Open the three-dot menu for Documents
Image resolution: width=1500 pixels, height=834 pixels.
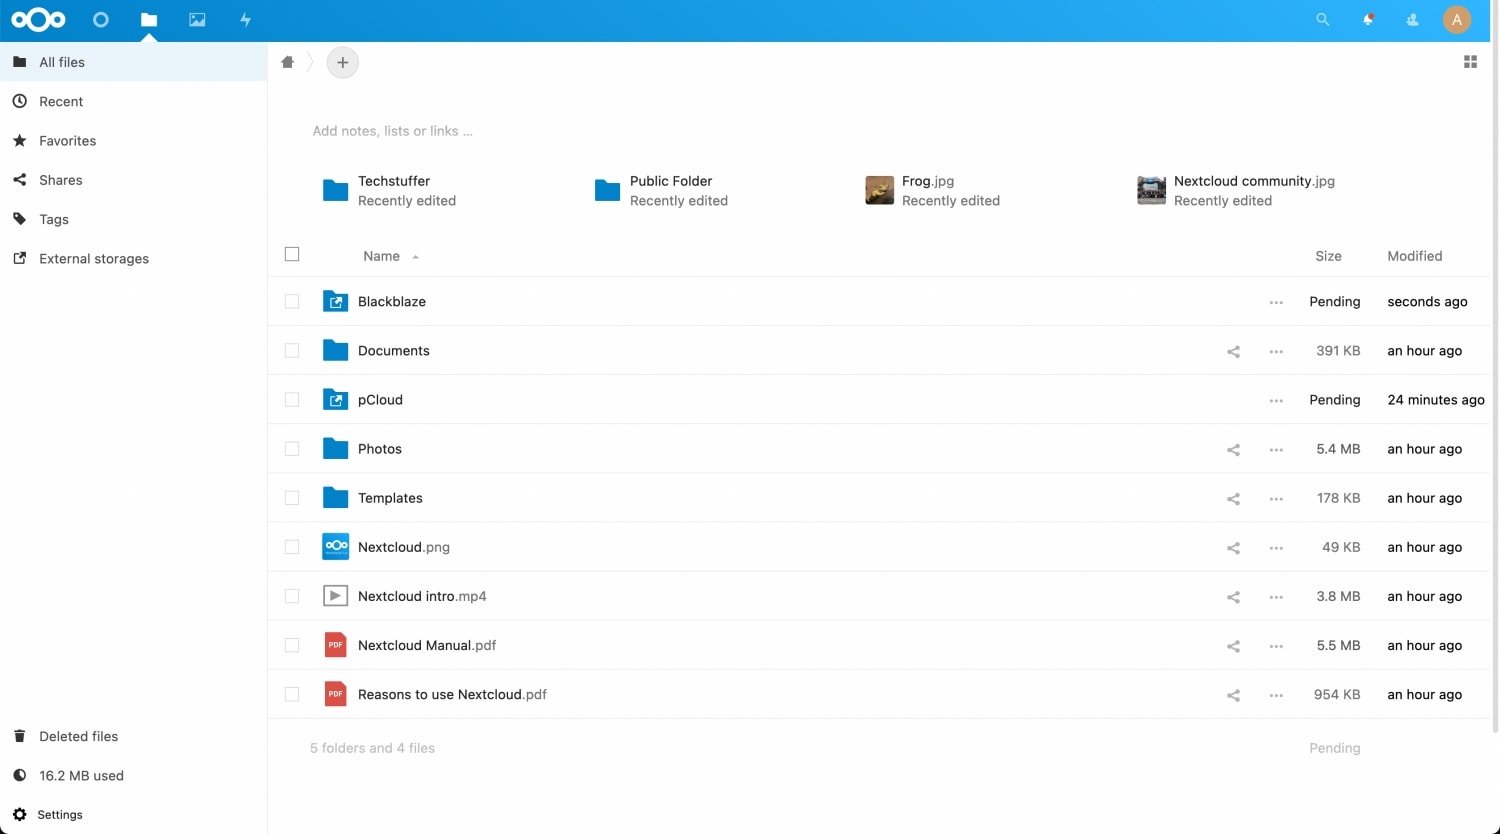[x=1276, y=351]
